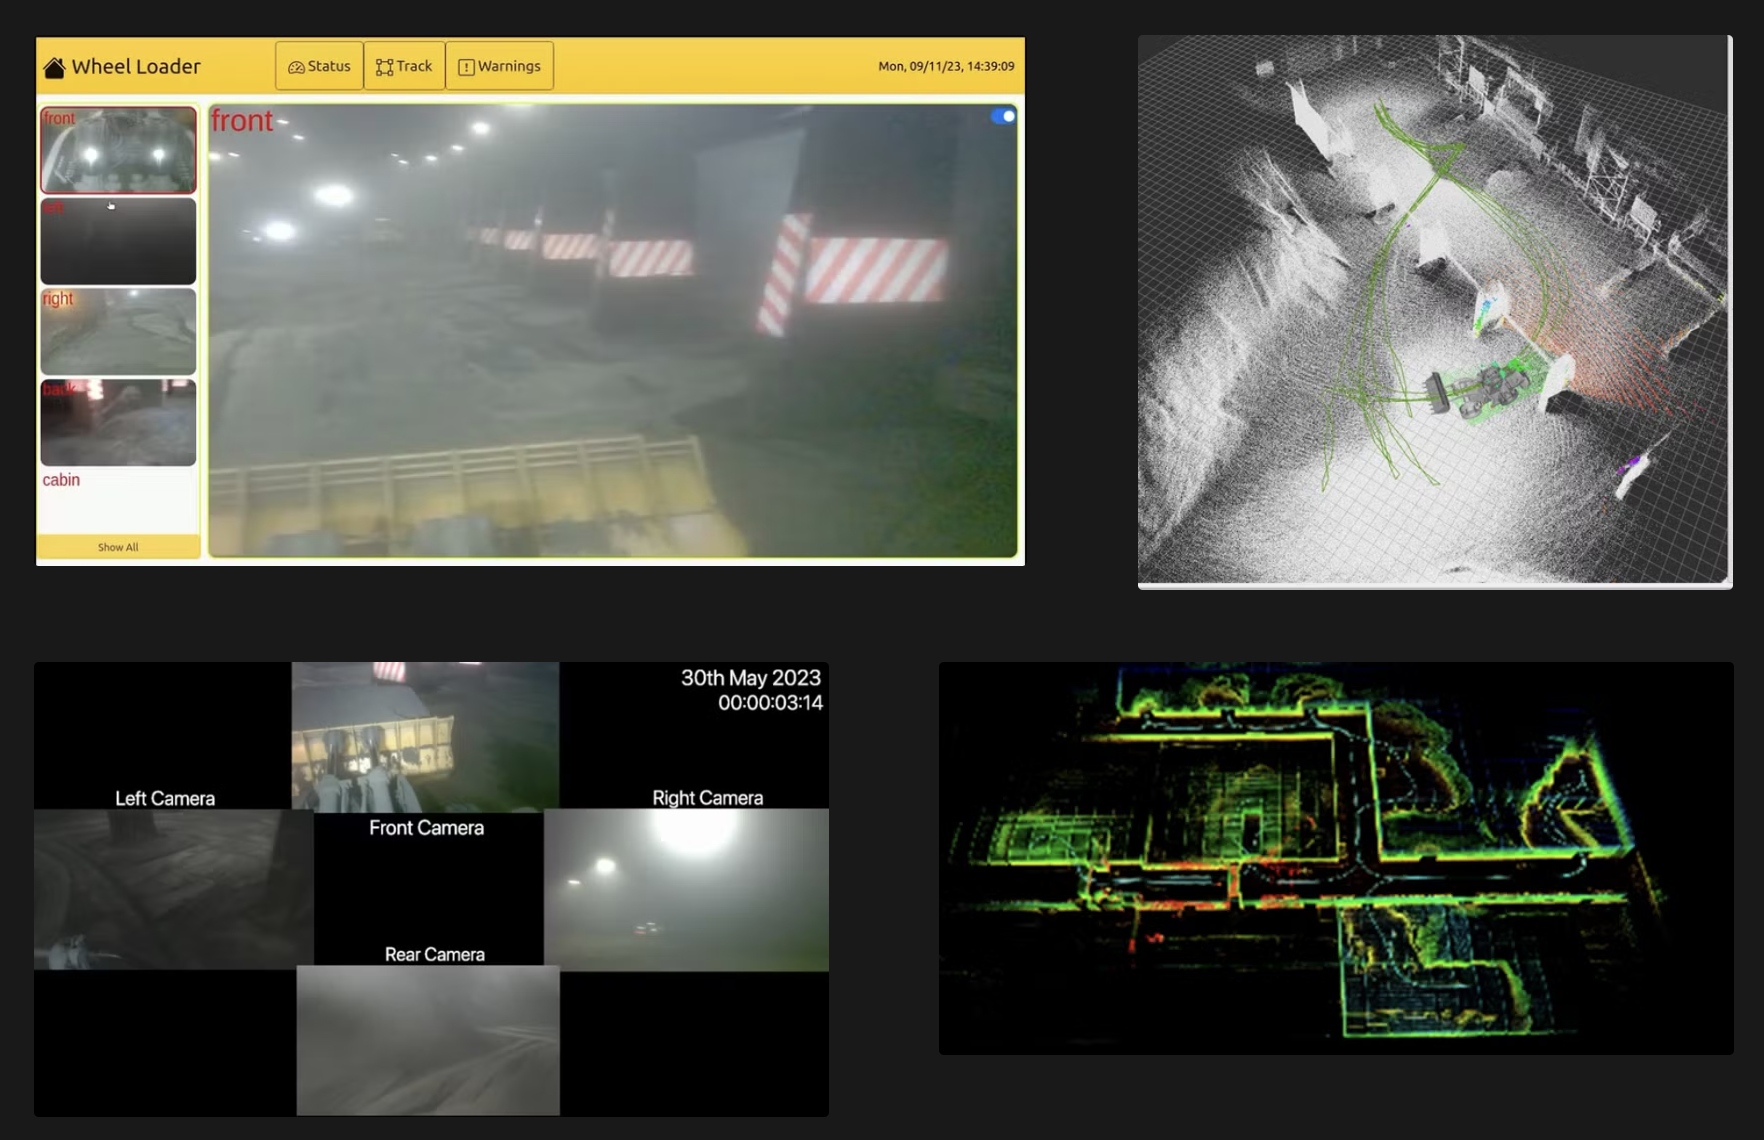The width and height of the screenshot is (1764, 1140).
Task: Click the 3D point cloud wheel loader model
Action: point(1480,388)
